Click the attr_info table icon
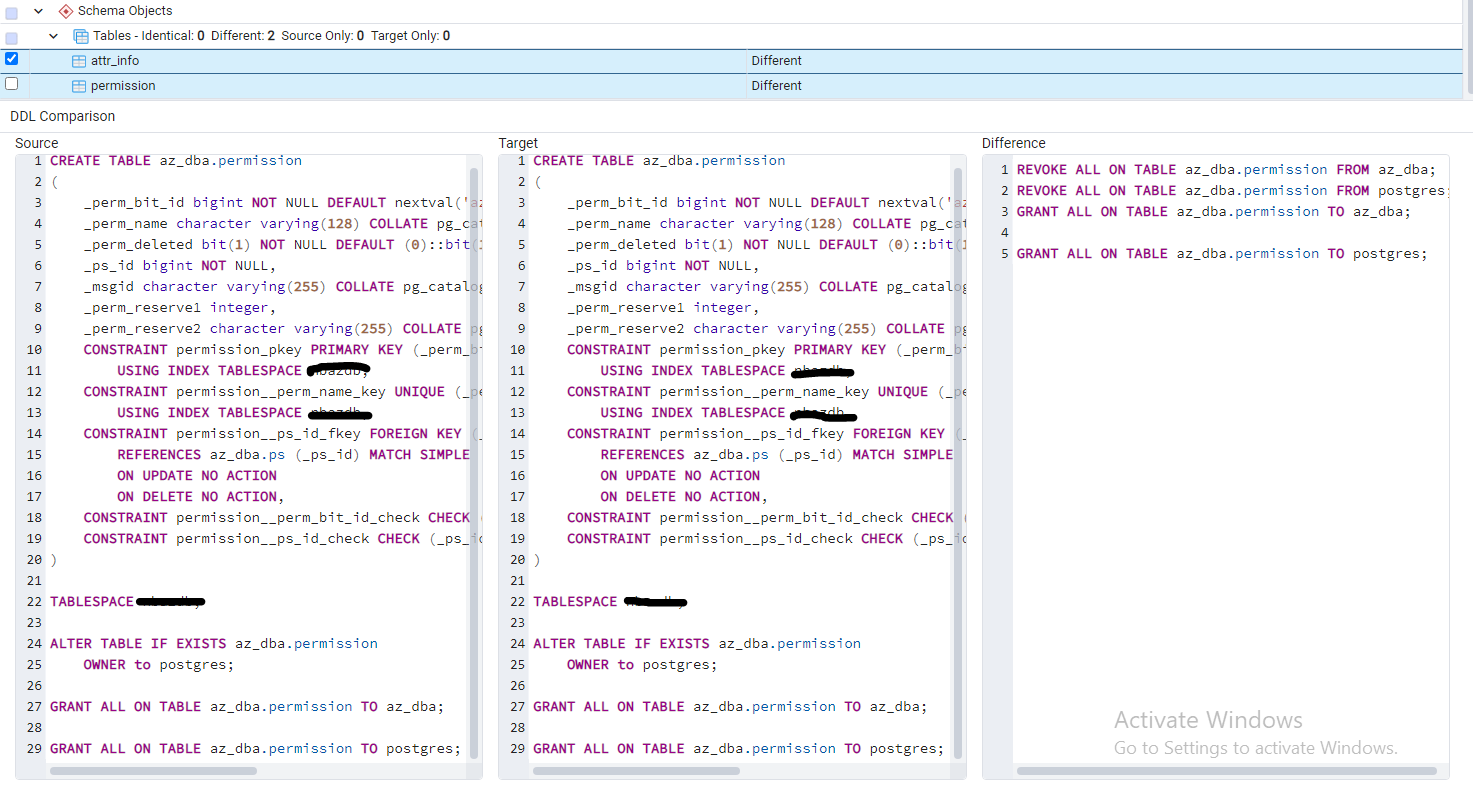The height and width of the screenshot is (786, 1473). pos(79,61)
